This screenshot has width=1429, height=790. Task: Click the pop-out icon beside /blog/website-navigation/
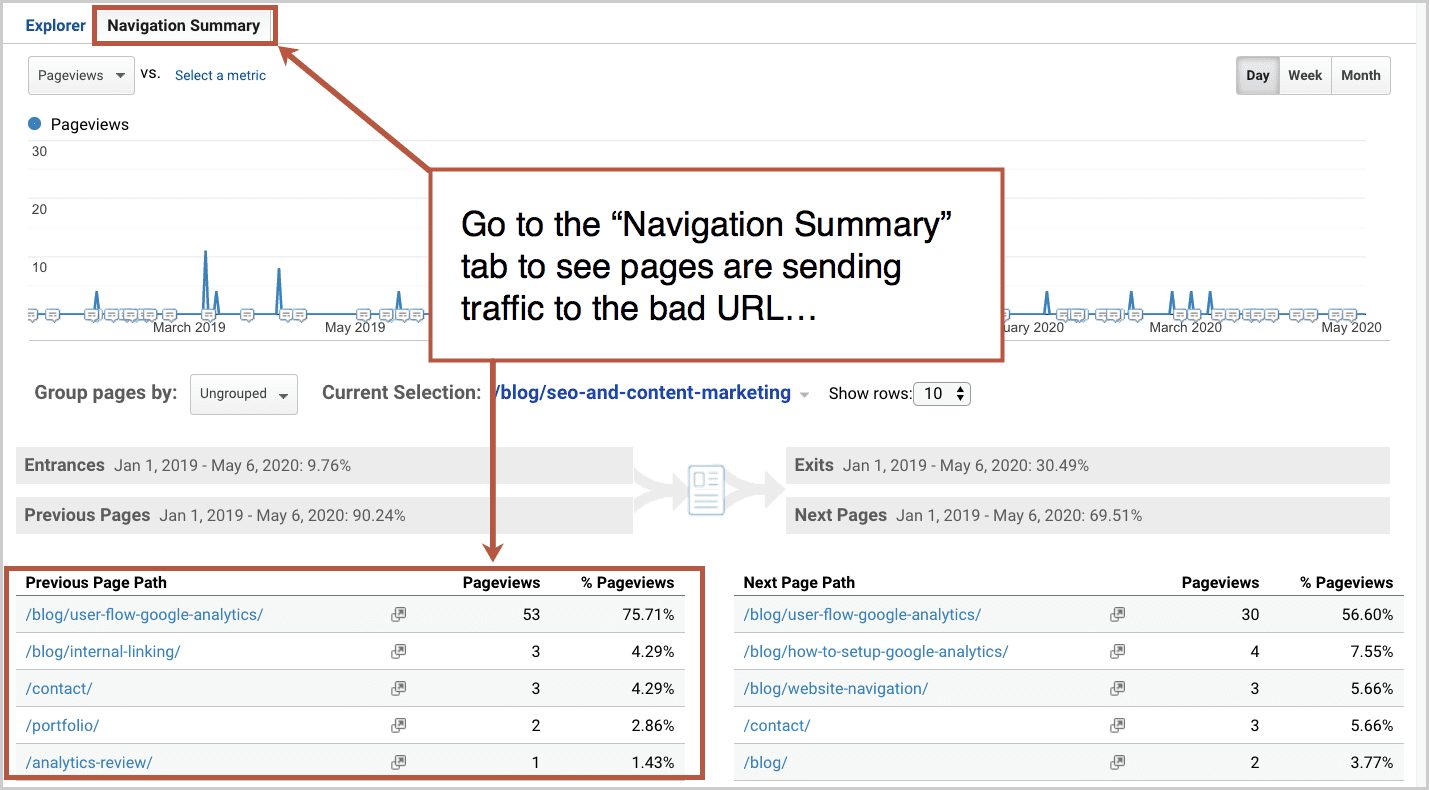(x=1117, y=688)
